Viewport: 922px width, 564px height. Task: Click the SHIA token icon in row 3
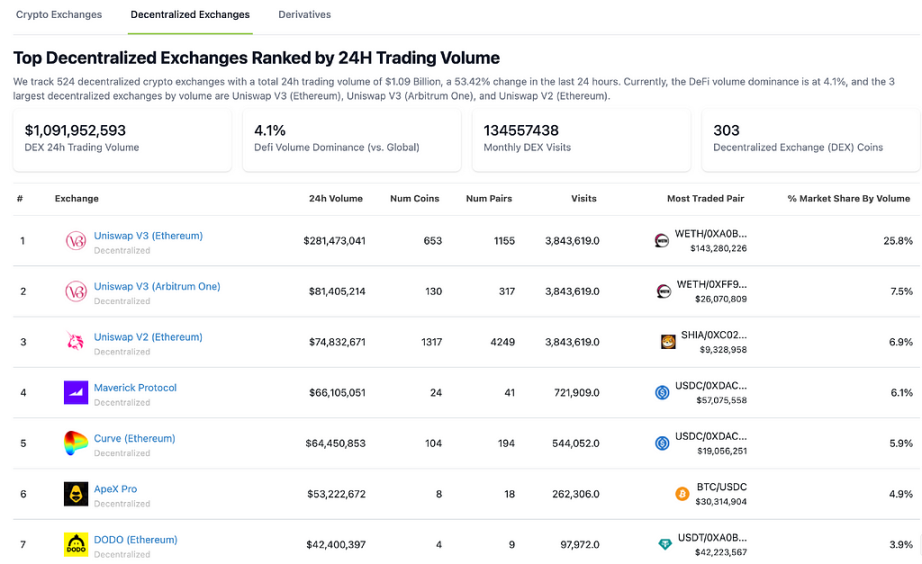click(x=668, y=342)
